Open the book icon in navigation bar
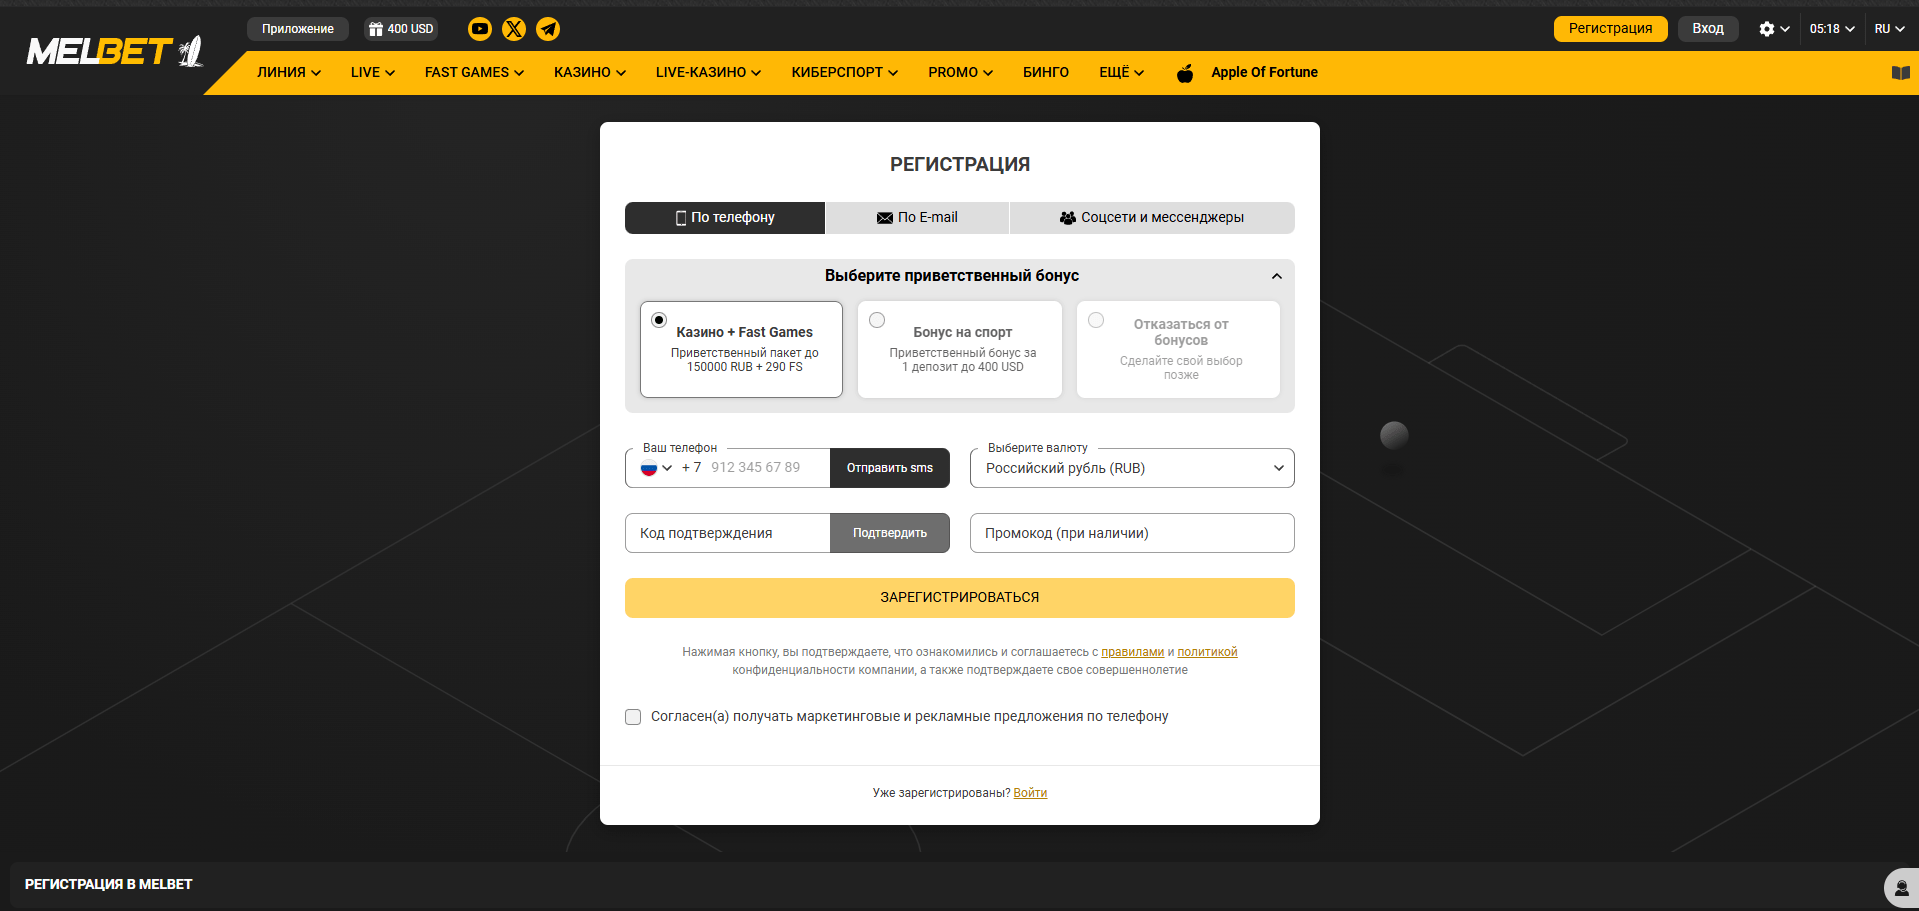The height and width of the screenshot is (911, 1919). pos(1901,73)
